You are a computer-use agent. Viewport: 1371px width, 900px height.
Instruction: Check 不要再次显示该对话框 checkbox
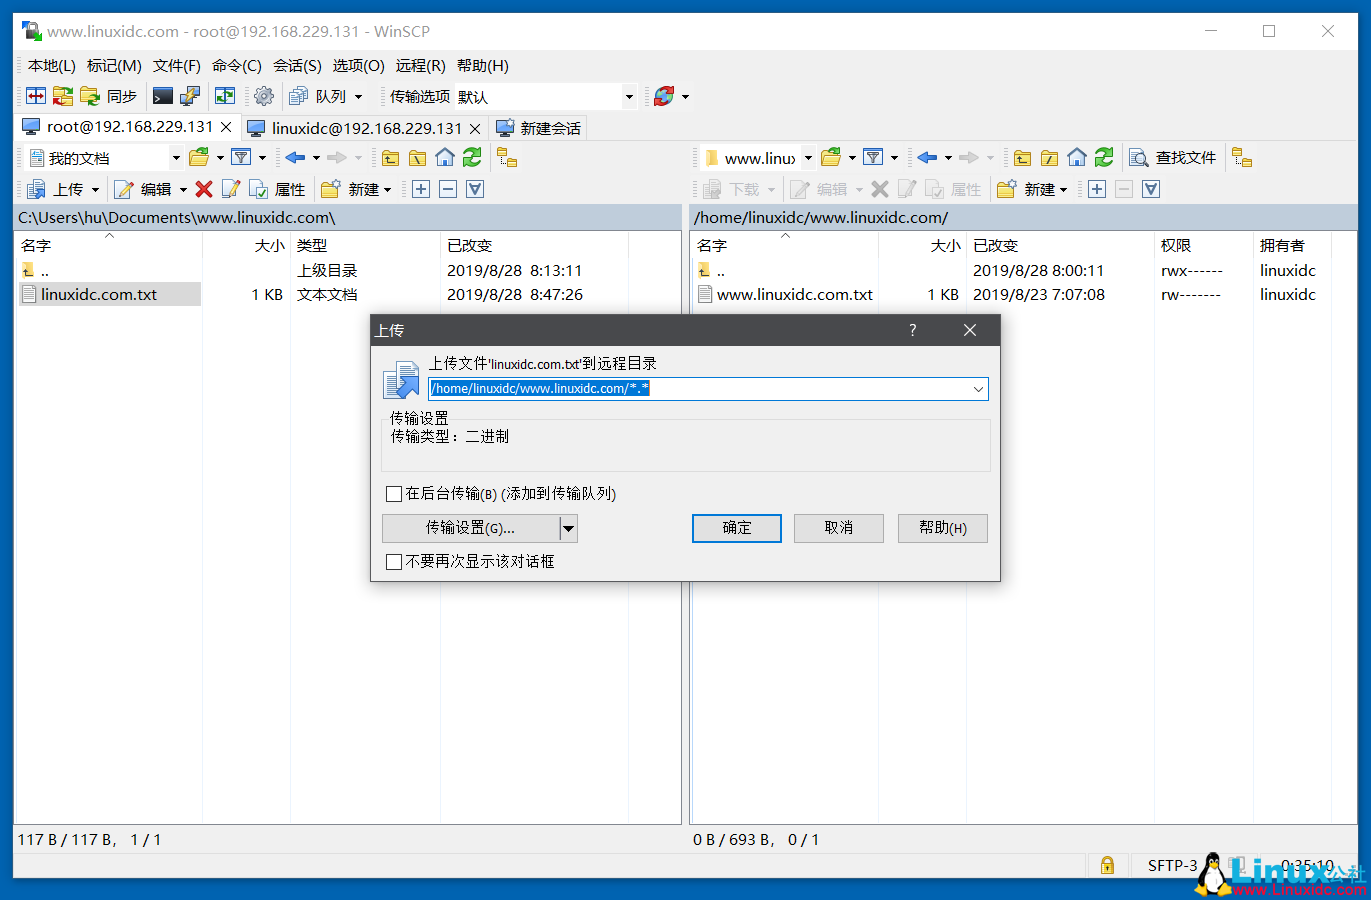tap(394, 561)
